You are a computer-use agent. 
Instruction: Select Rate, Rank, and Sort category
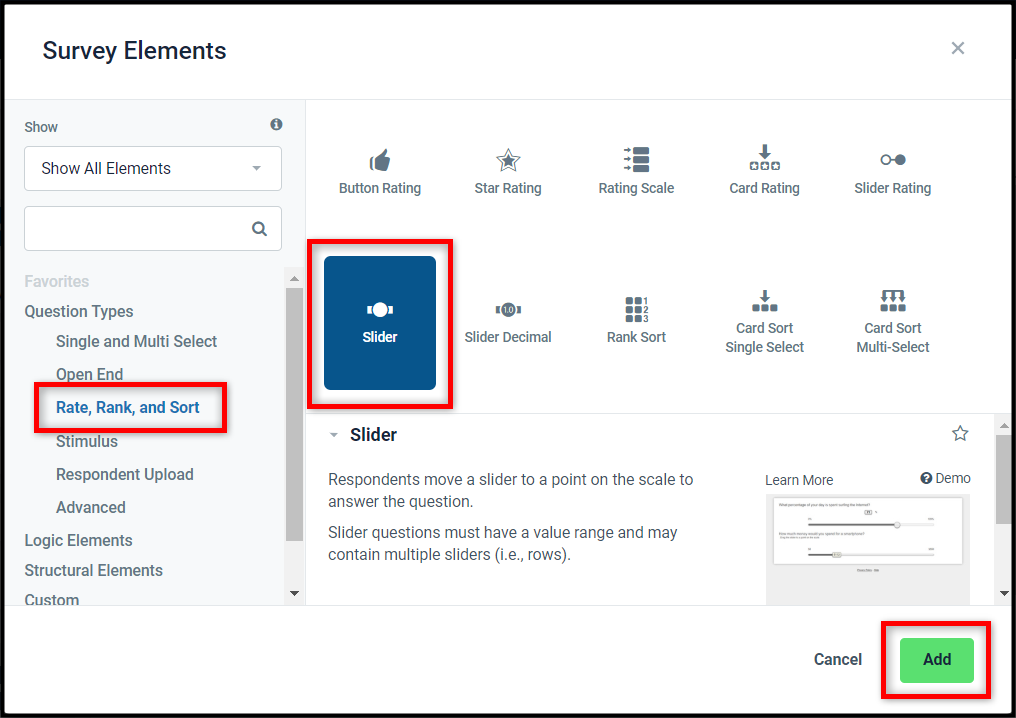128,408
